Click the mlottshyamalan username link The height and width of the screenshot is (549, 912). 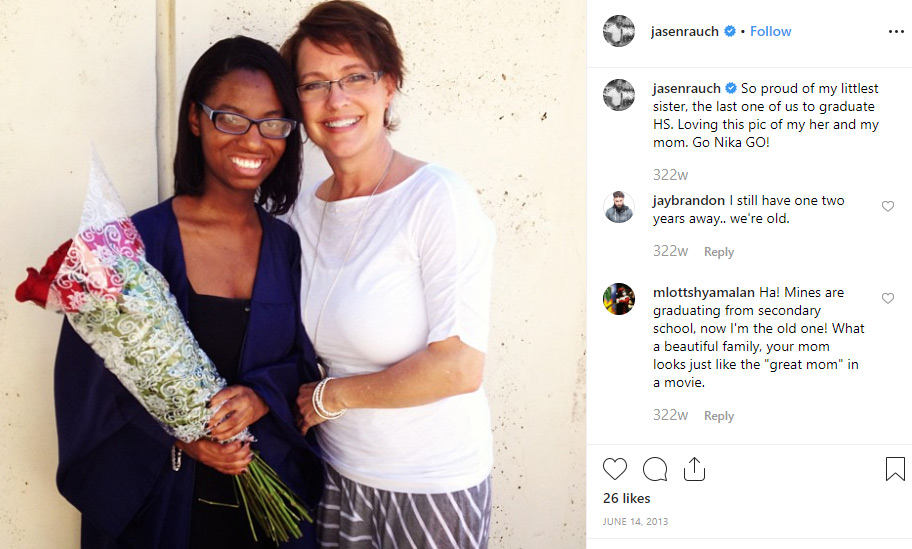click(x=704, y=293)
